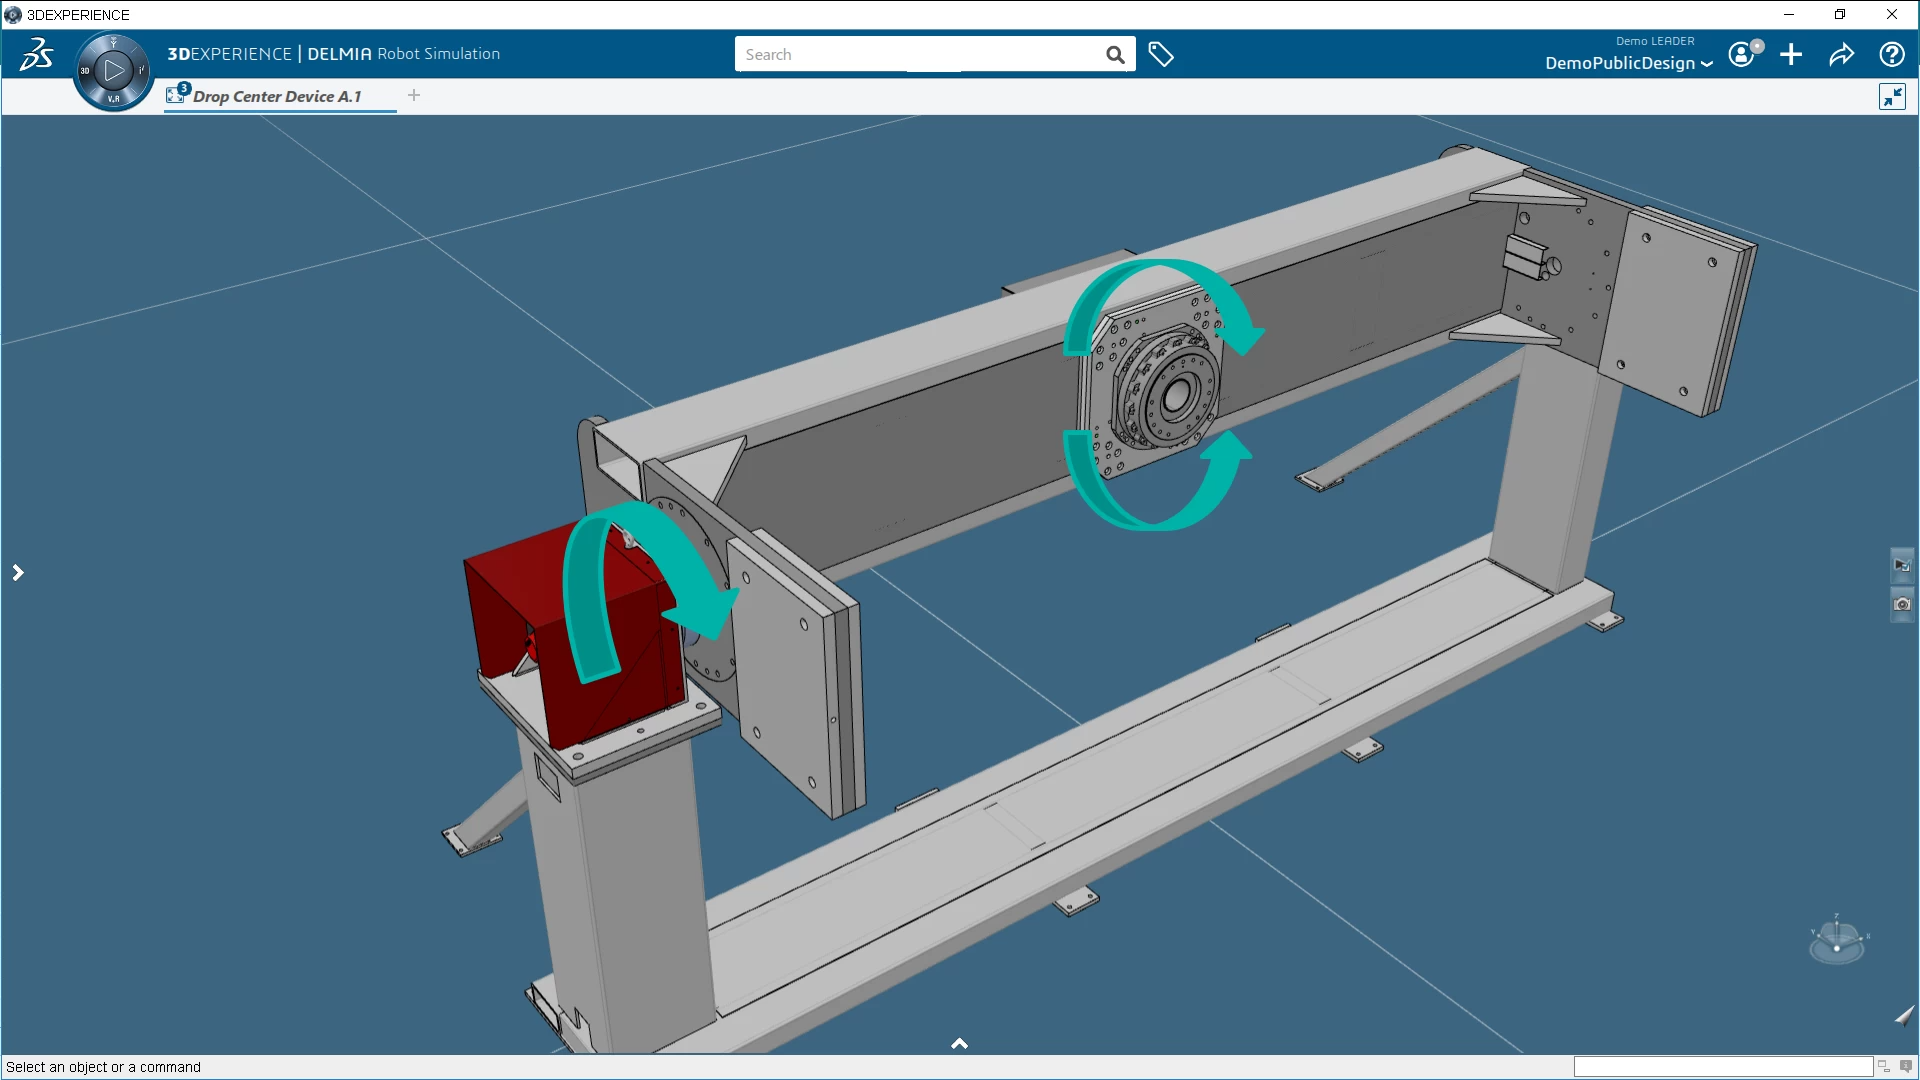Image resolution: width=1920 pixels, height=1080 pixels.
Task: Click the 3D quadrant of the compass
Action: 86,70
